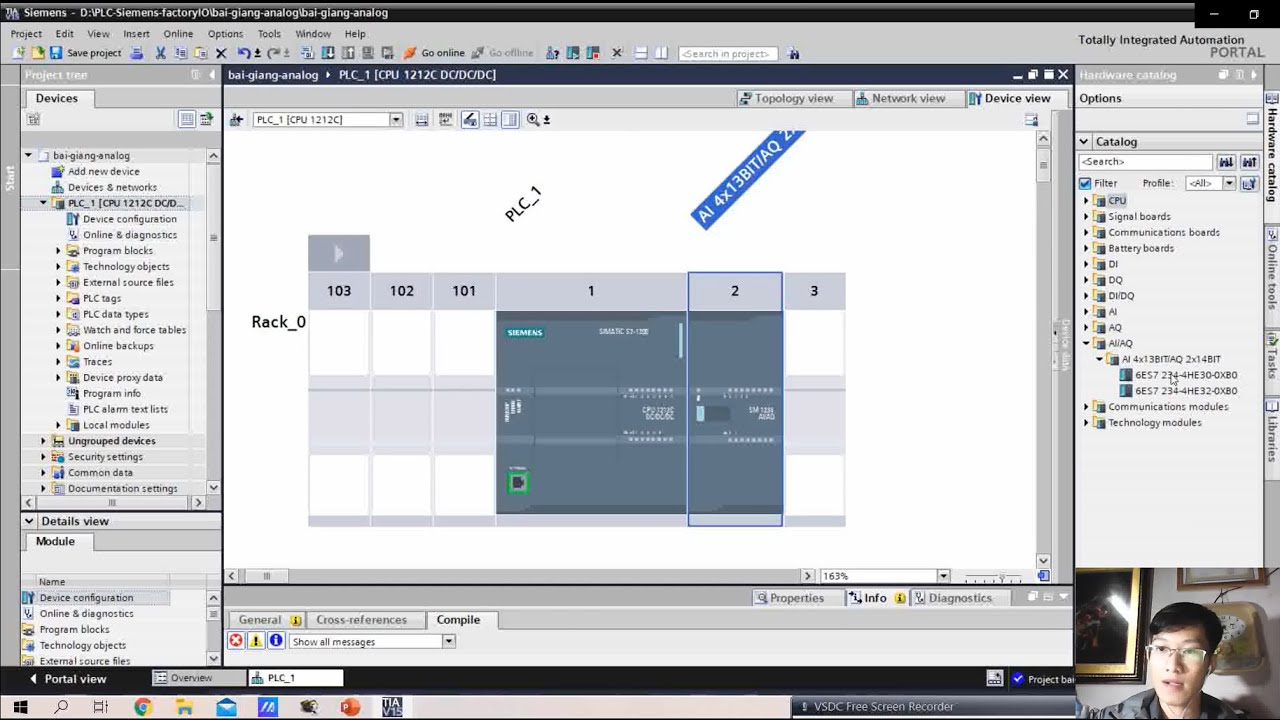Click the PLC_1 editor button in bottom bar
The image size is (1280, 720).
pos(295,678)
